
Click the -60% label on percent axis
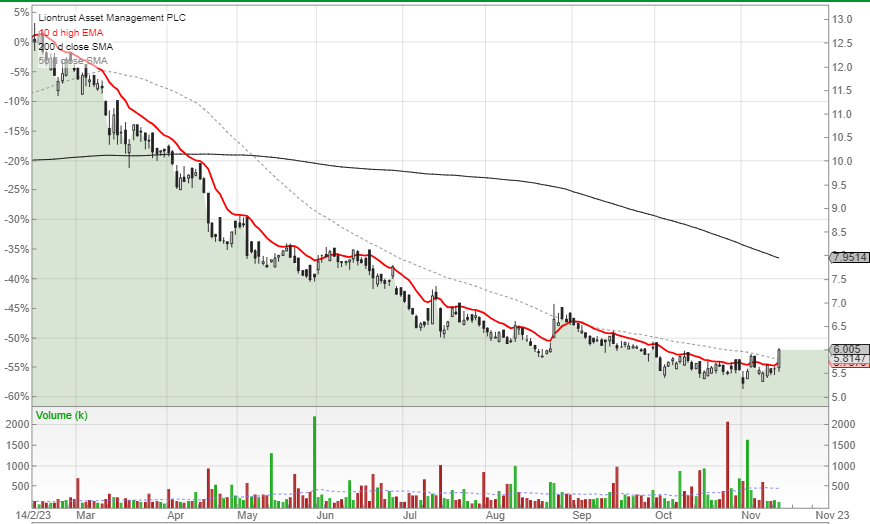tap(17, 396)
